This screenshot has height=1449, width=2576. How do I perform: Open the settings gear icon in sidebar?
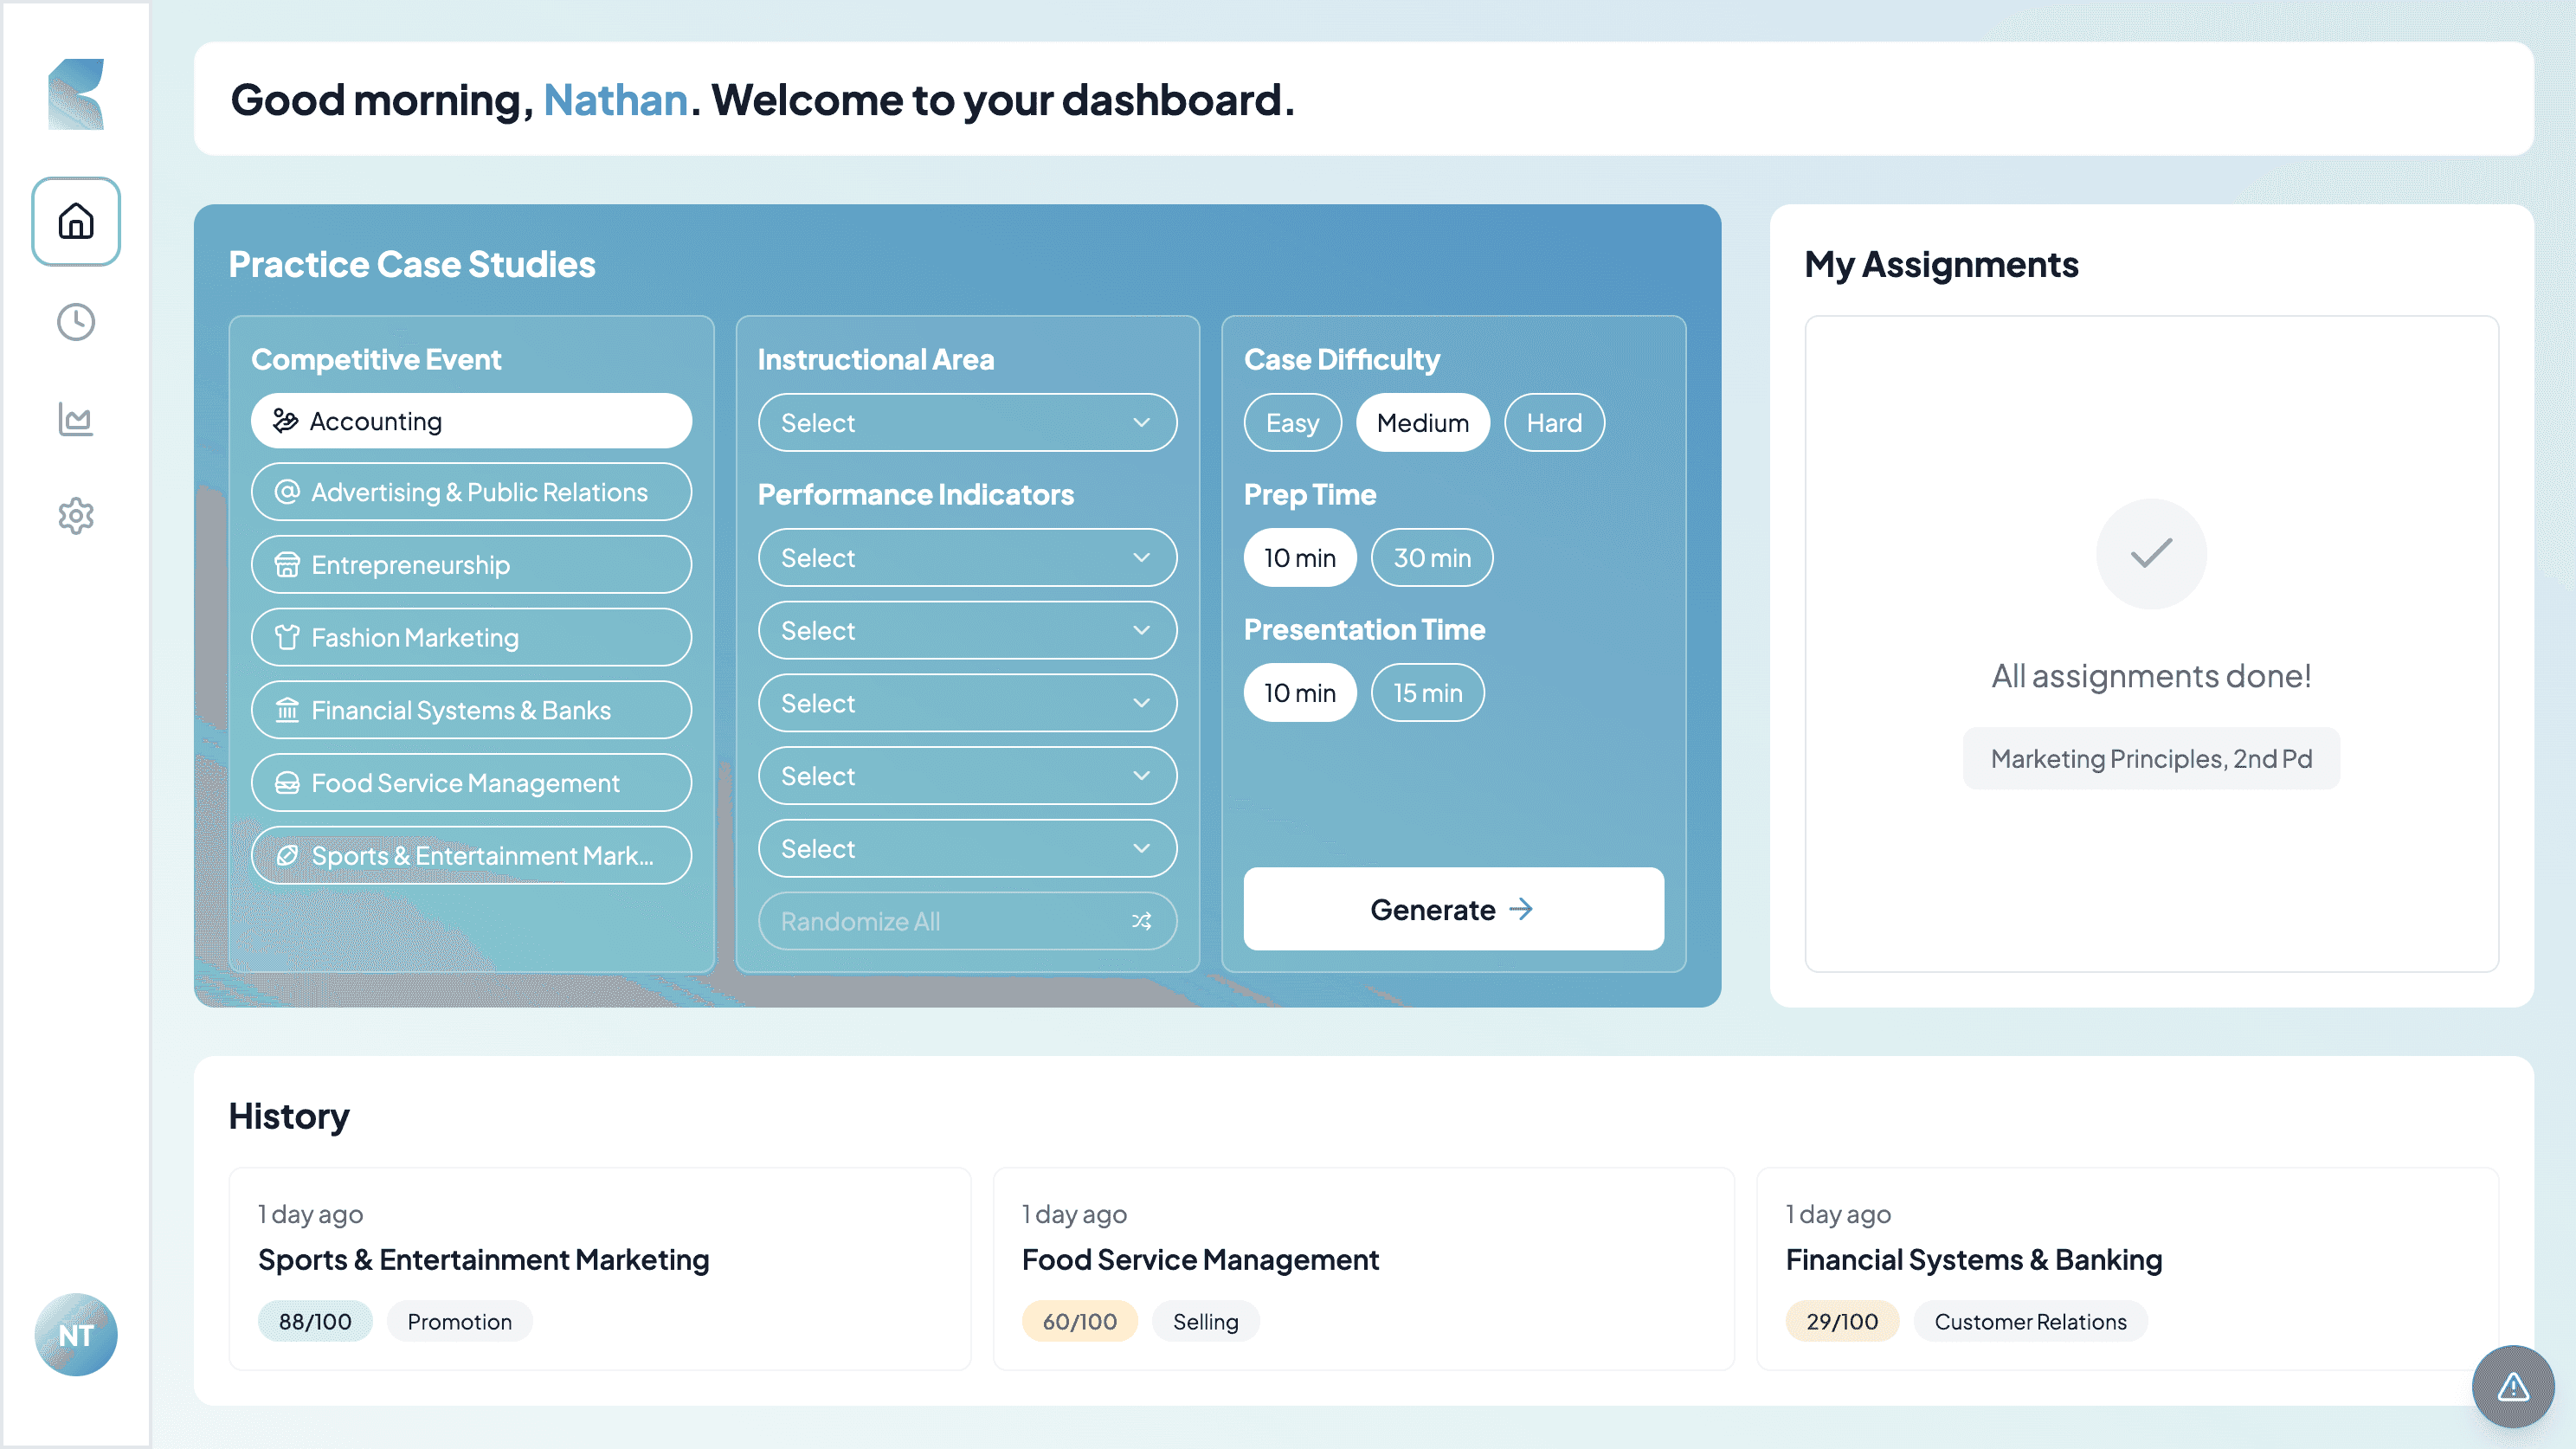[x=75, y=516]
